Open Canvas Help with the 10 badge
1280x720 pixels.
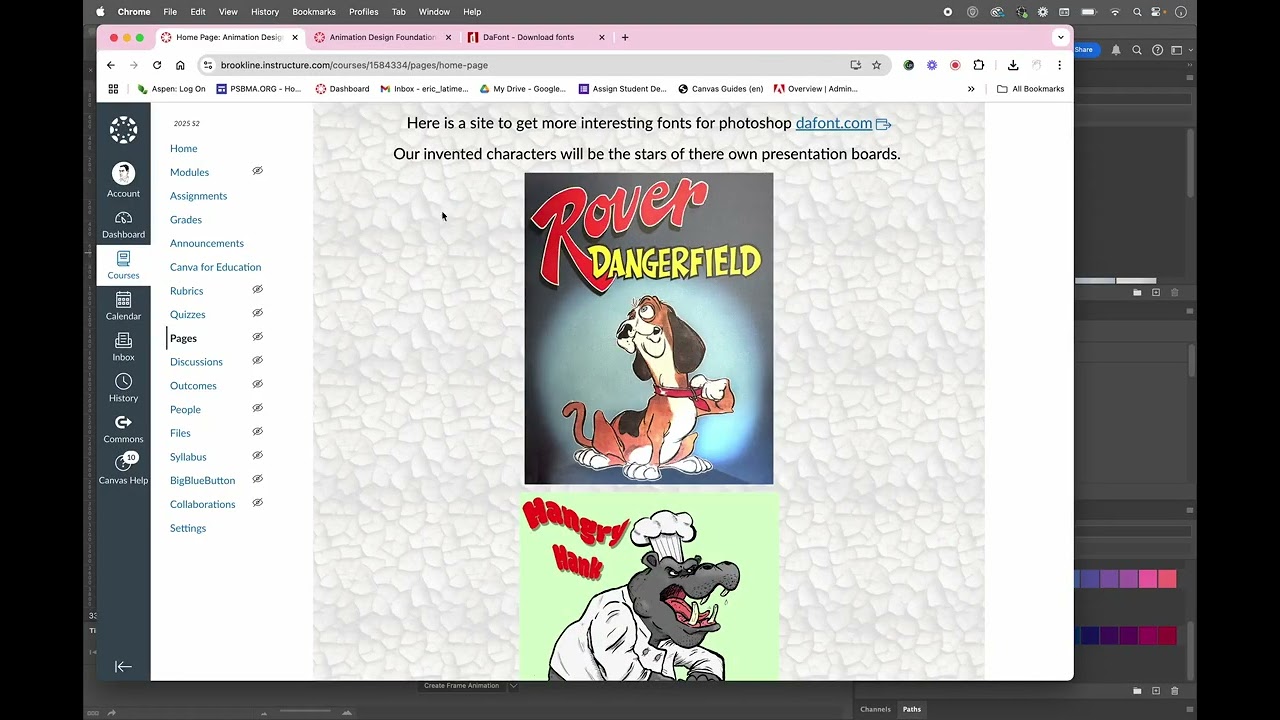pos(123,469)
